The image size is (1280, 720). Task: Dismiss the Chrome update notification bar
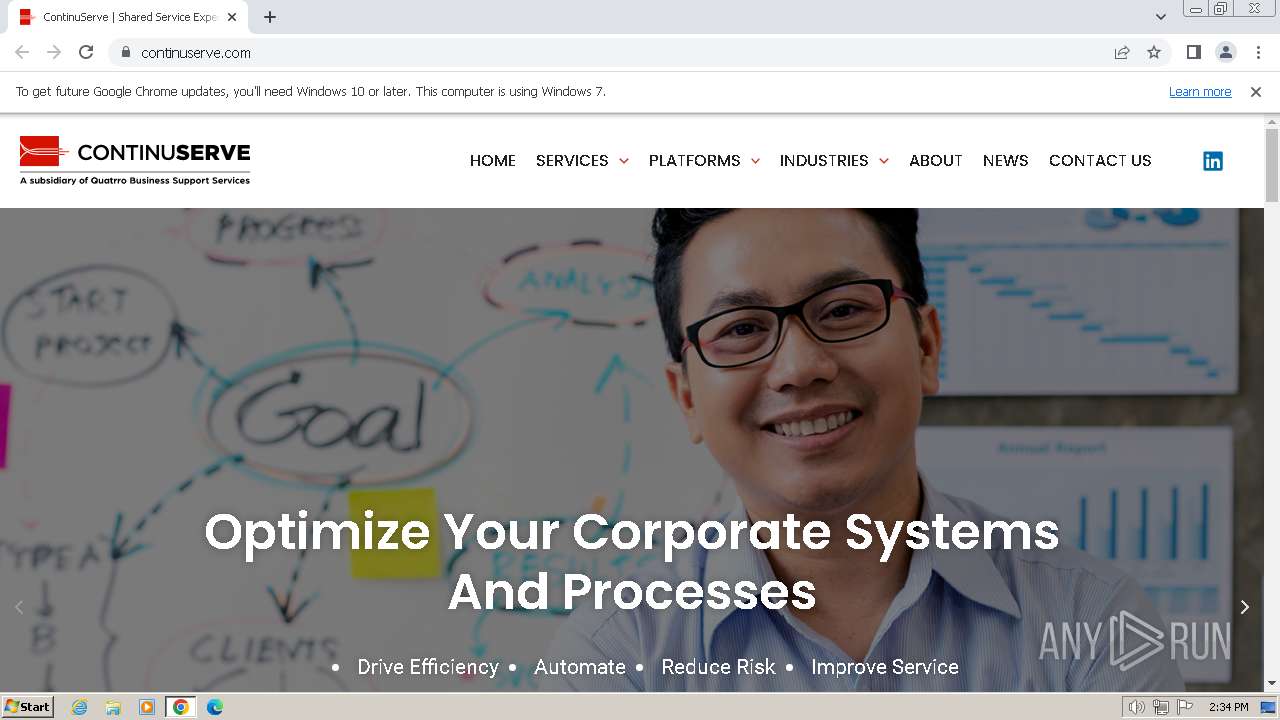click(1256, 91)
